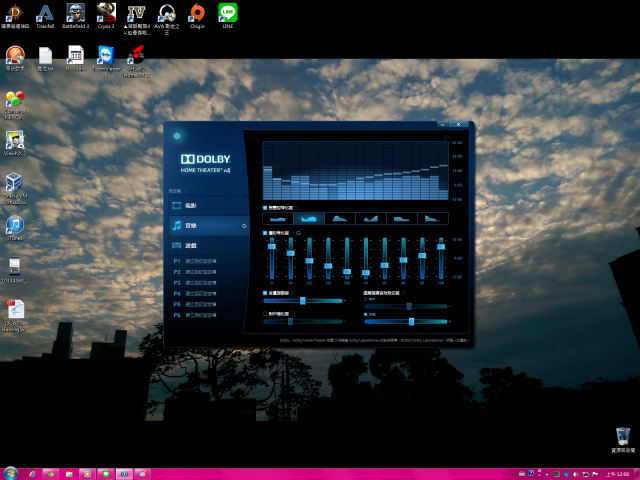
Task: Toggle the Graphic Equalizer checkbox
Action: pyautogui.click(x=265, y=233)
